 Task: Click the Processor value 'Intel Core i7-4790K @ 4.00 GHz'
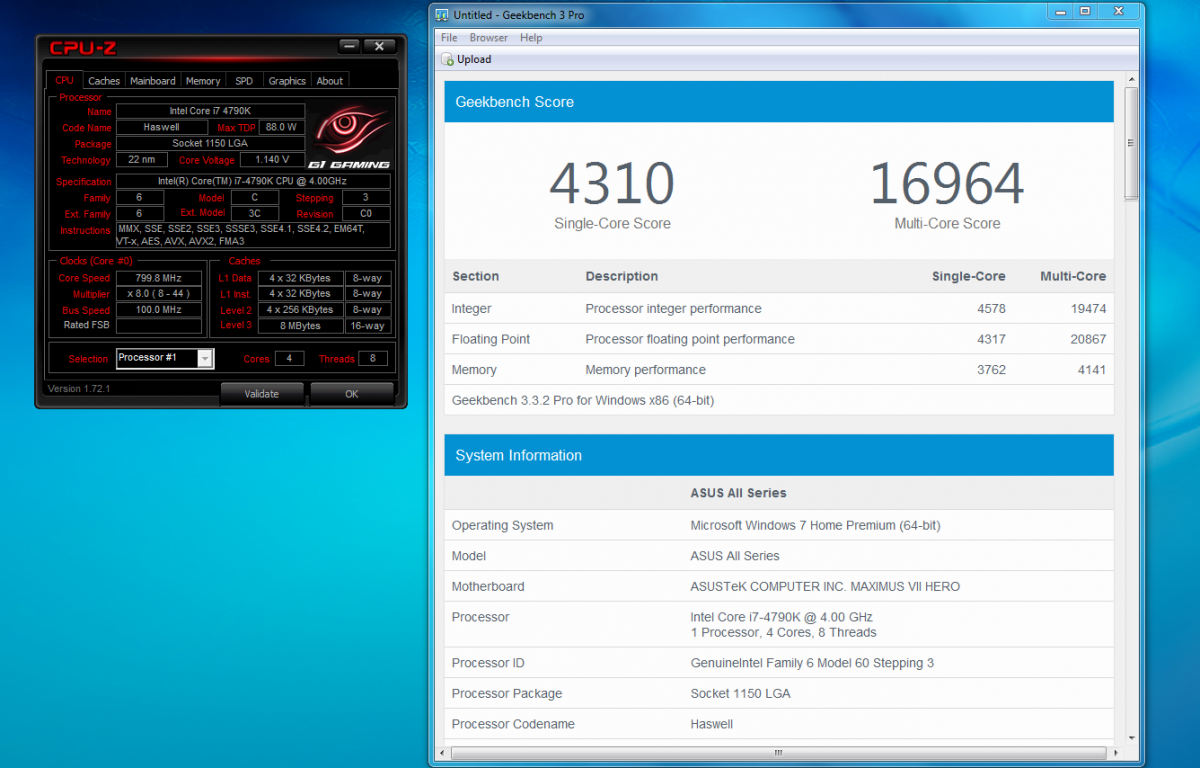(x=782, y=617)
